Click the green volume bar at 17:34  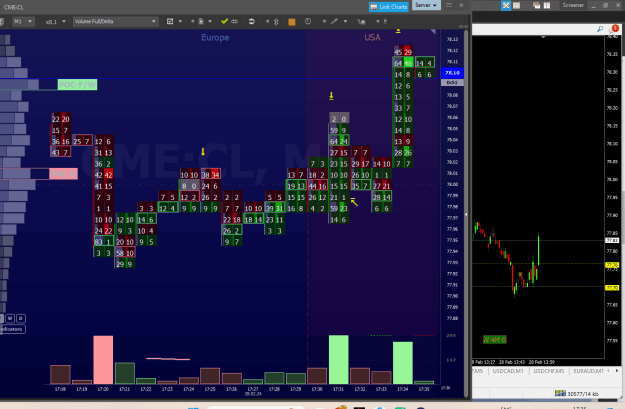(403, 363)
